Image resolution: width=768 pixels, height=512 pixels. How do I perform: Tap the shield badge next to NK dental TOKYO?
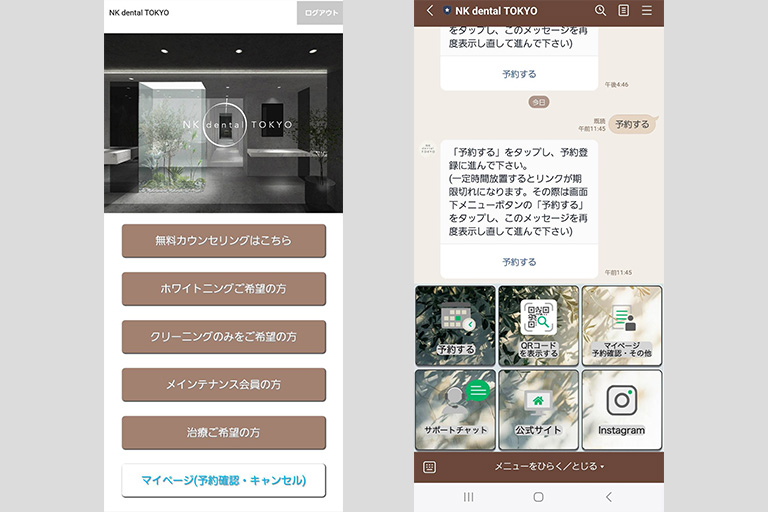click(x=447, y=10)
